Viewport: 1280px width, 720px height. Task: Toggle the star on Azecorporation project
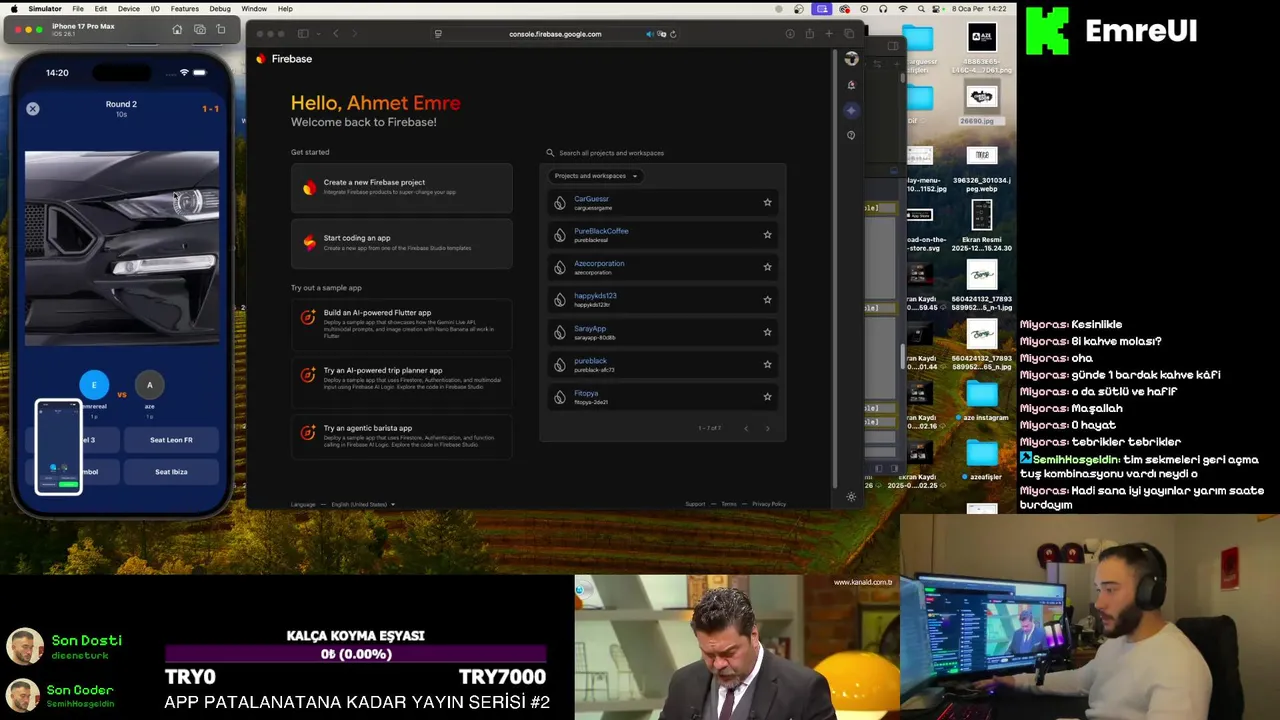(767, 267)
